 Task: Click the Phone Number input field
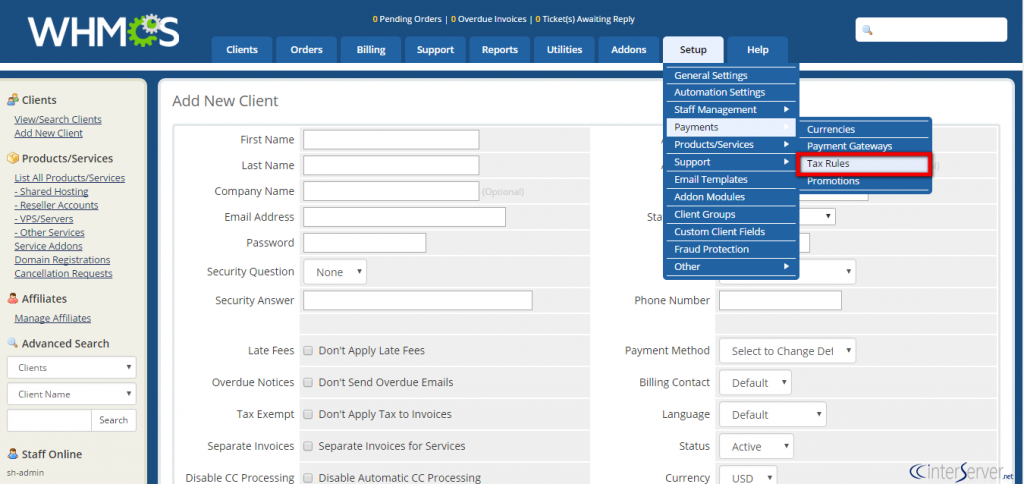point(780,300)
